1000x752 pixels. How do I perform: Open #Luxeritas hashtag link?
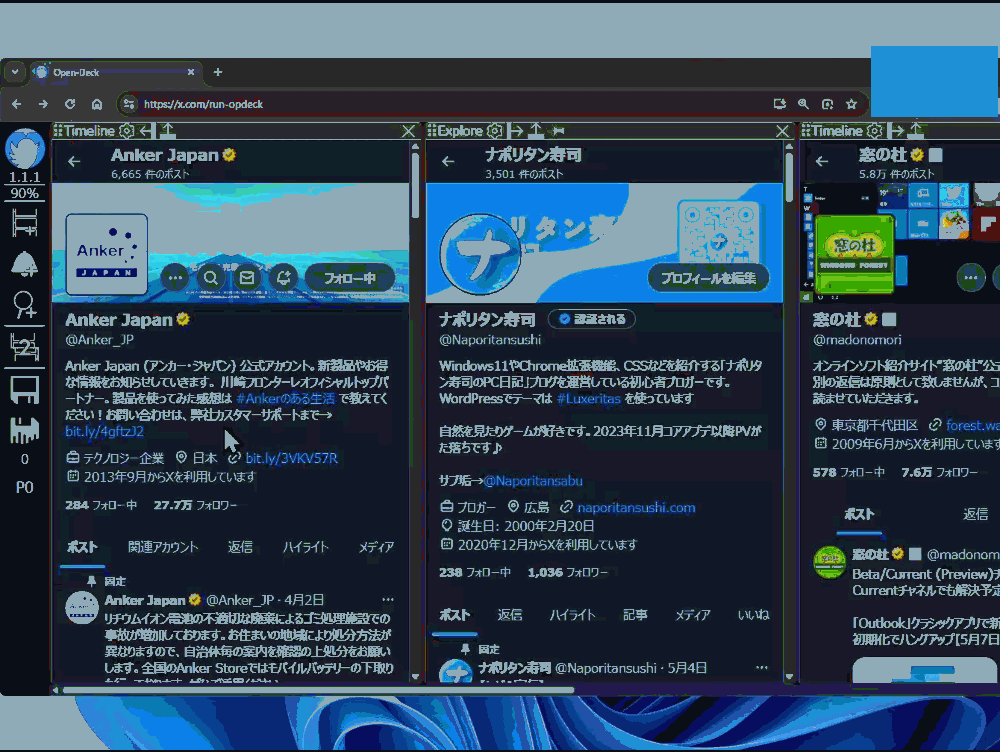(588, 399)
